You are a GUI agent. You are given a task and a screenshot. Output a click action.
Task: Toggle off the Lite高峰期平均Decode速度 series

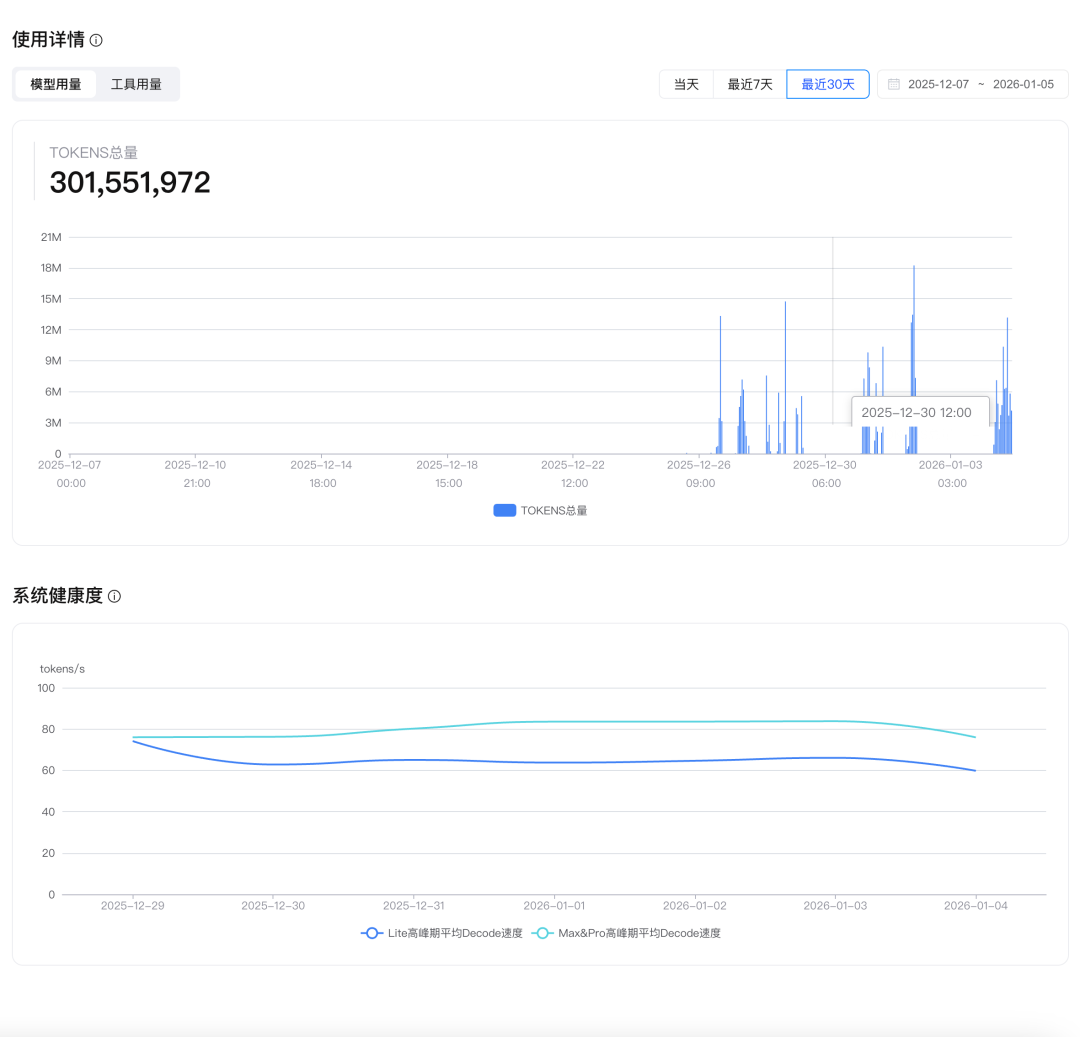438,933
